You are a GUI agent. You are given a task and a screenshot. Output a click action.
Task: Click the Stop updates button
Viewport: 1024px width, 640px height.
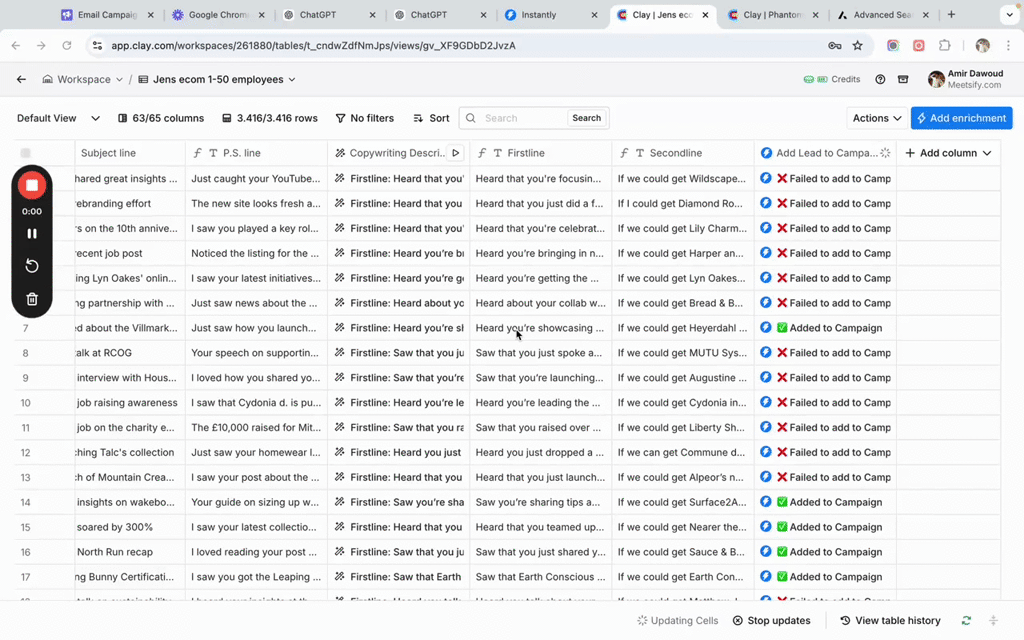tap(771, 621)
